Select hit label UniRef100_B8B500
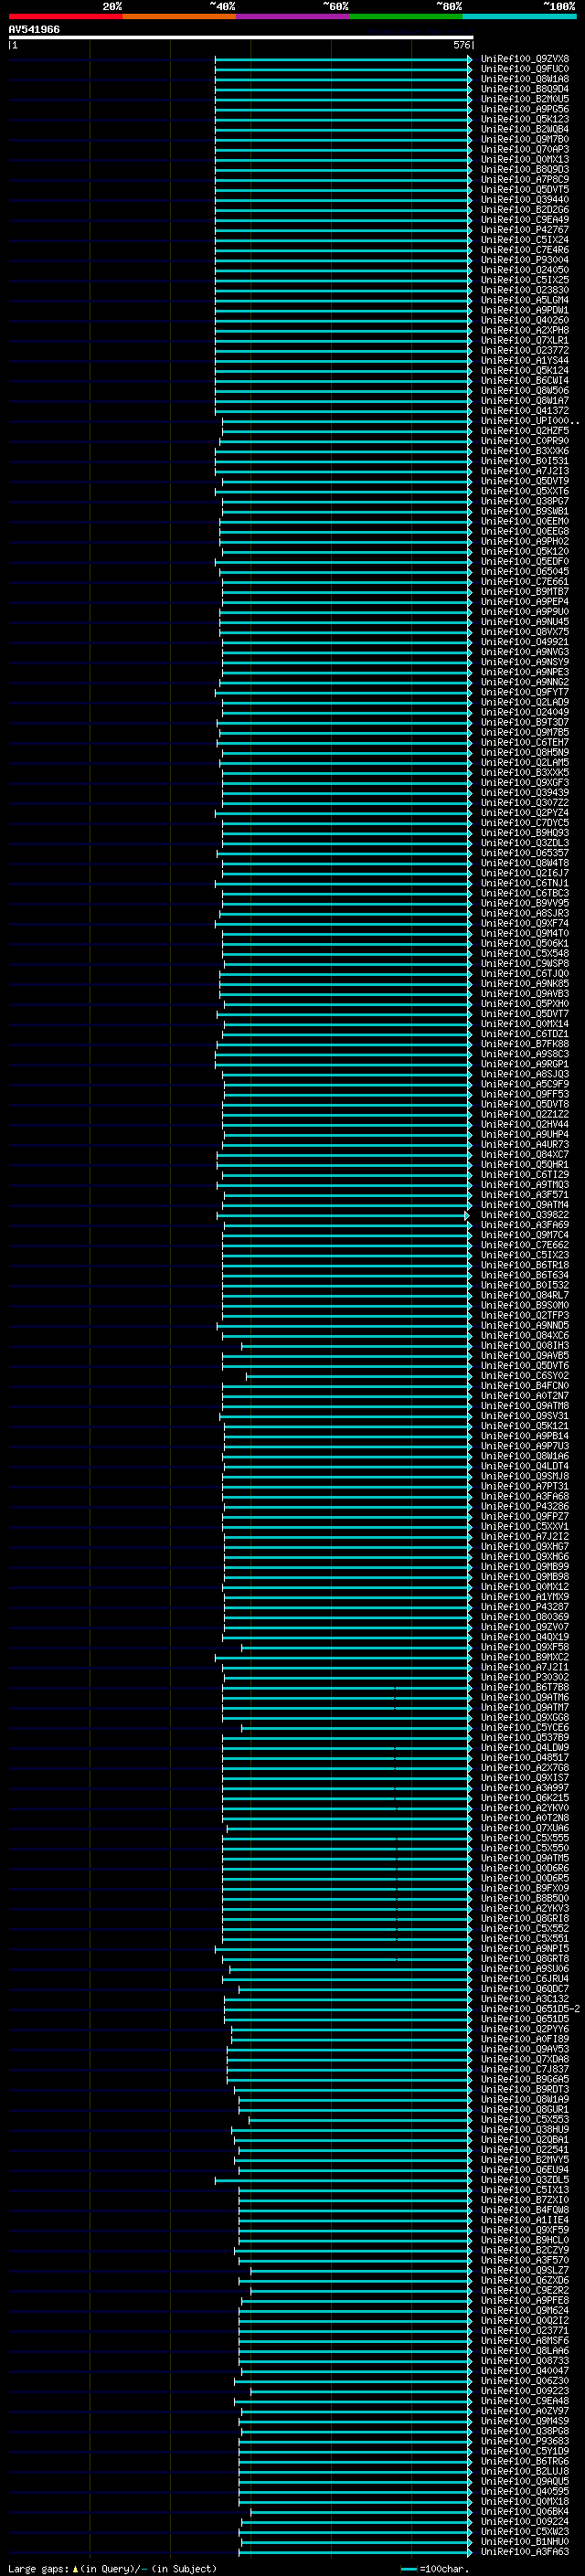Viewport: 585px width, 2576px height. [x=525, y=1898]
